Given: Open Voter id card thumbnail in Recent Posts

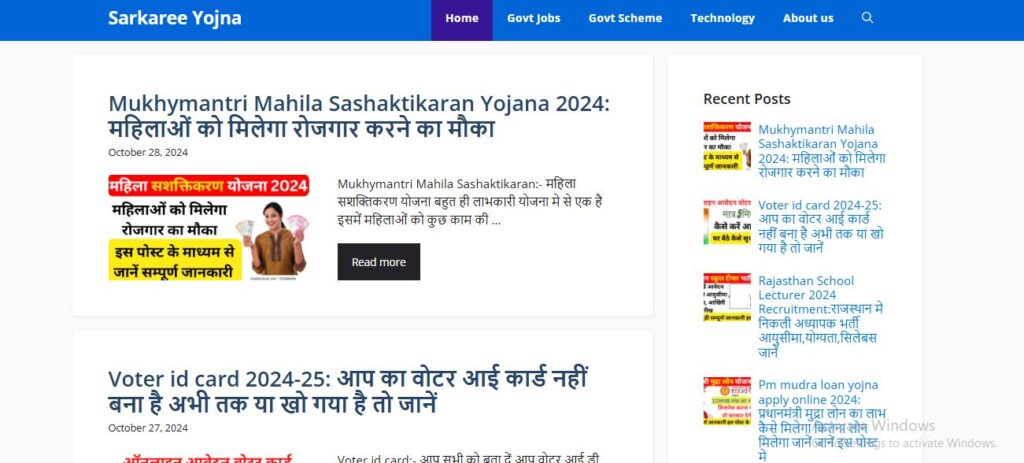Looking at the screenshot, I should [727, 222].
